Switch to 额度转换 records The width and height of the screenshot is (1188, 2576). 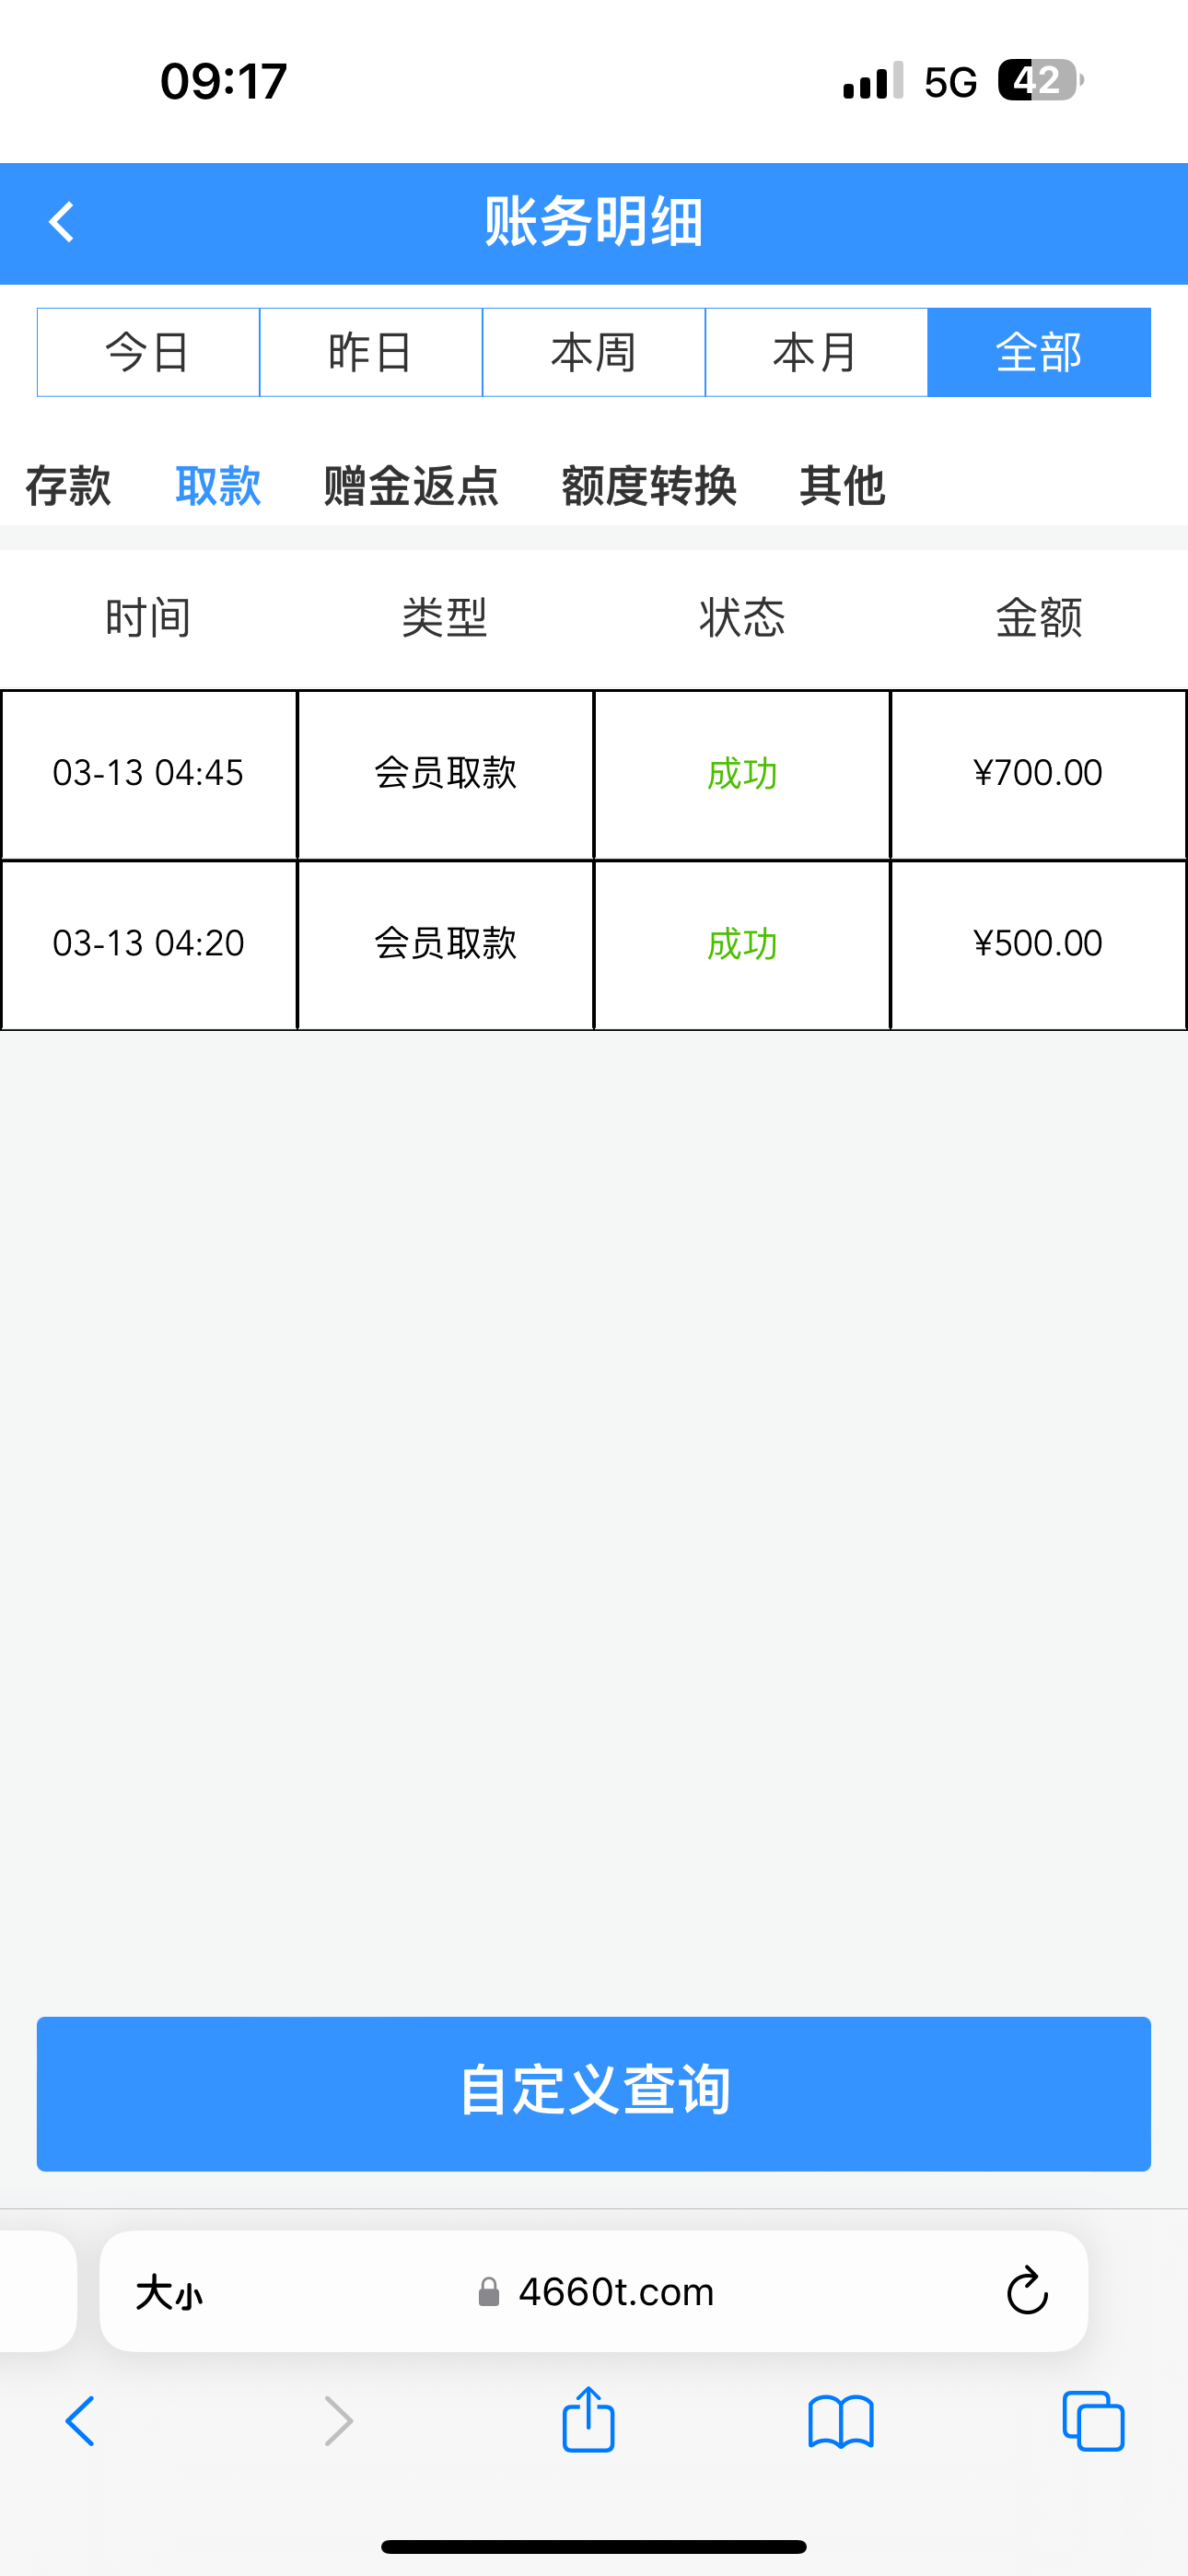pos(649,486)
